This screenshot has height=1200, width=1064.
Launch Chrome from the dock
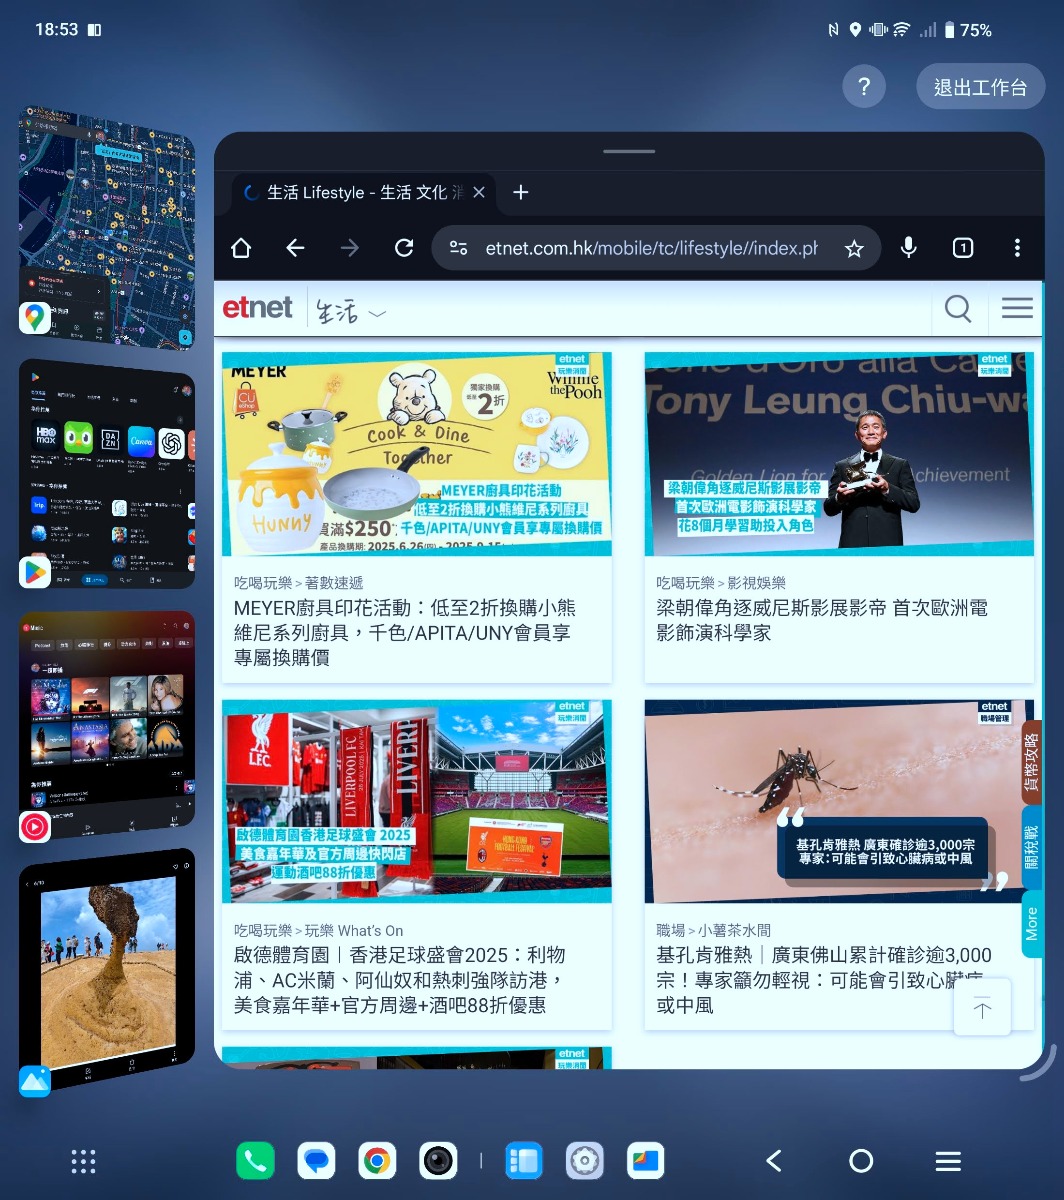click(377, 1161)
